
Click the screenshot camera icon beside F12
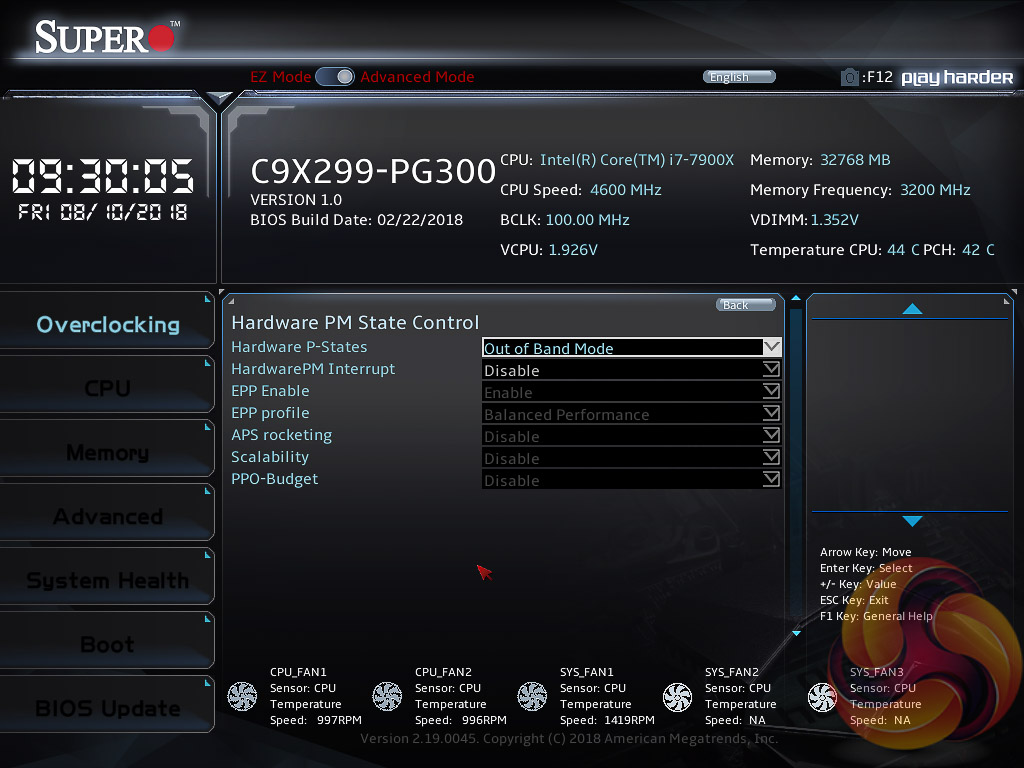pyautogui.click(x=849, y=77)
